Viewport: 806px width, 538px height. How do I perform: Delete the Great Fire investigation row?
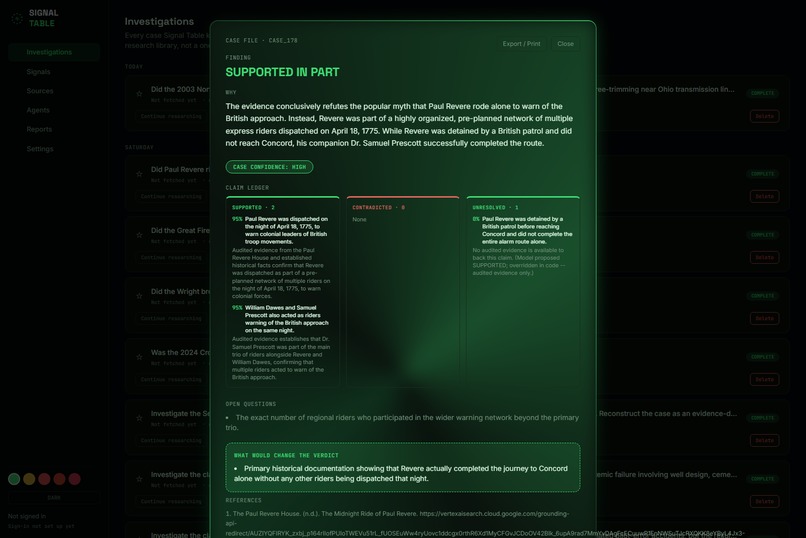tap(764, 257)
